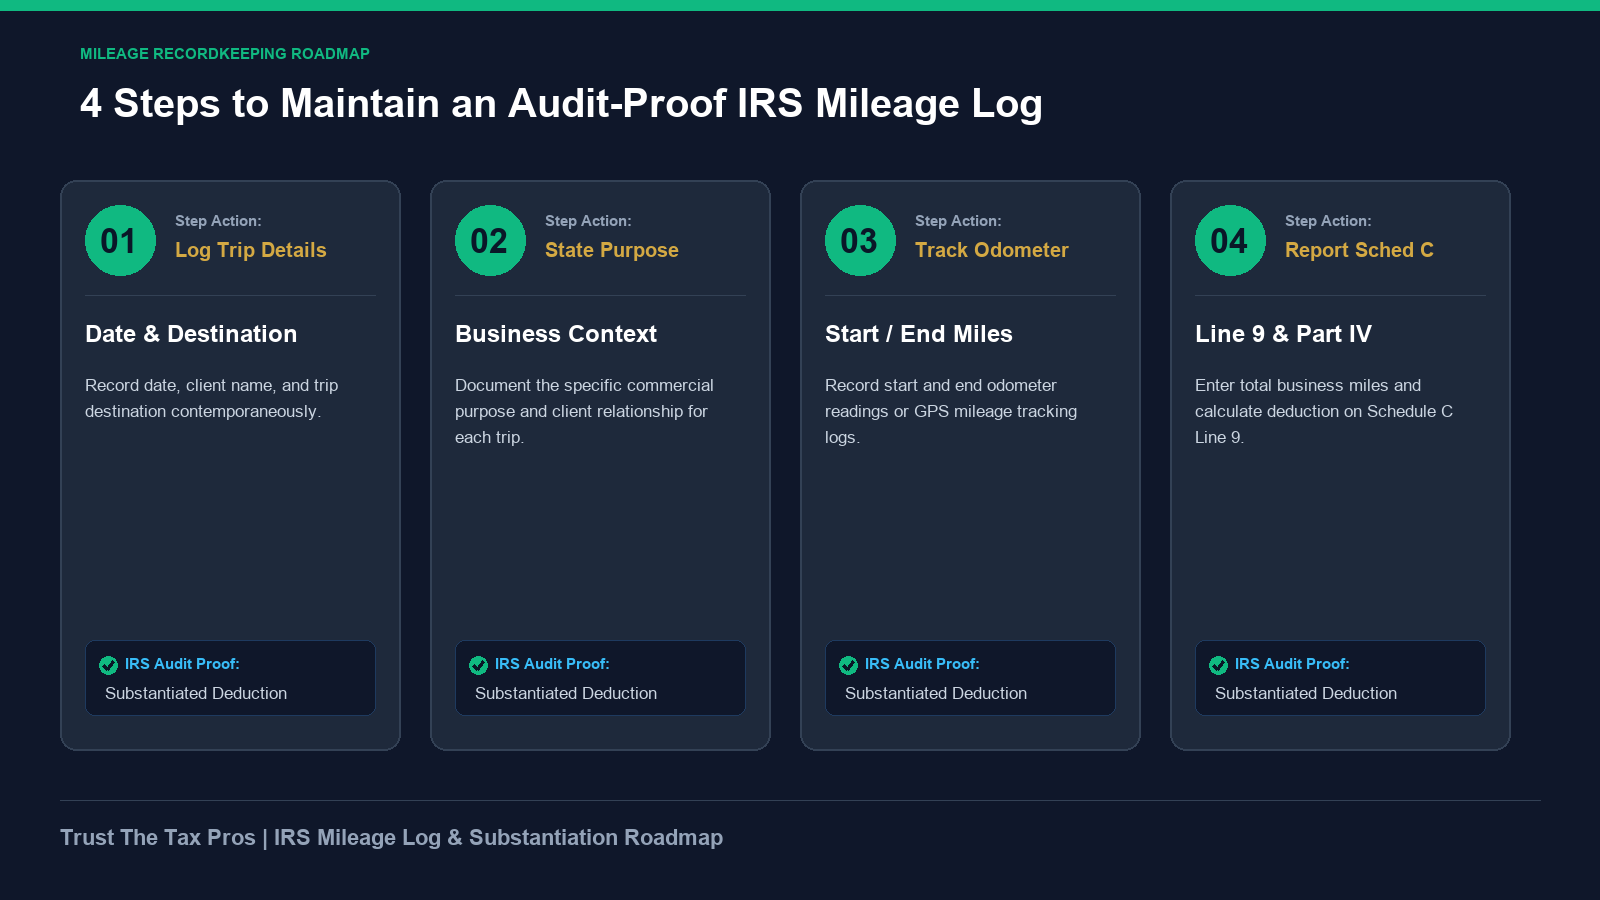This screenshot has width=1600, height=900.
Task: Click the 'Trust The Tax Pros' footer text
Action: 391,838
